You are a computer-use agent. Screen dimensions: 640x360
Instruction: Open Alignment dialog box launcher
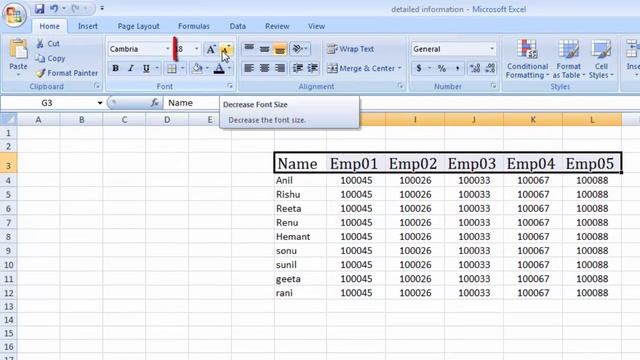click(x=400, y=86)
